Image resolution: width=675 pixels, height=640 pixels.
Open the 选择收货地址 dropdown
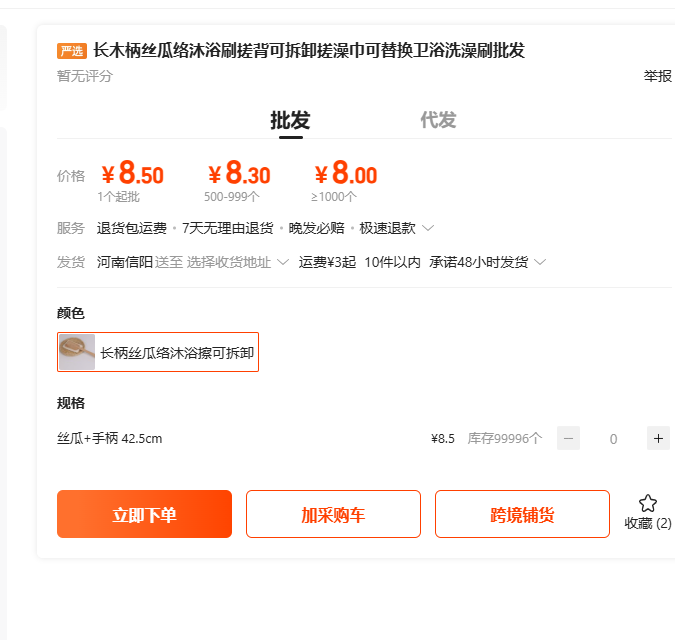pyautogui.click(x=238, y=262)
